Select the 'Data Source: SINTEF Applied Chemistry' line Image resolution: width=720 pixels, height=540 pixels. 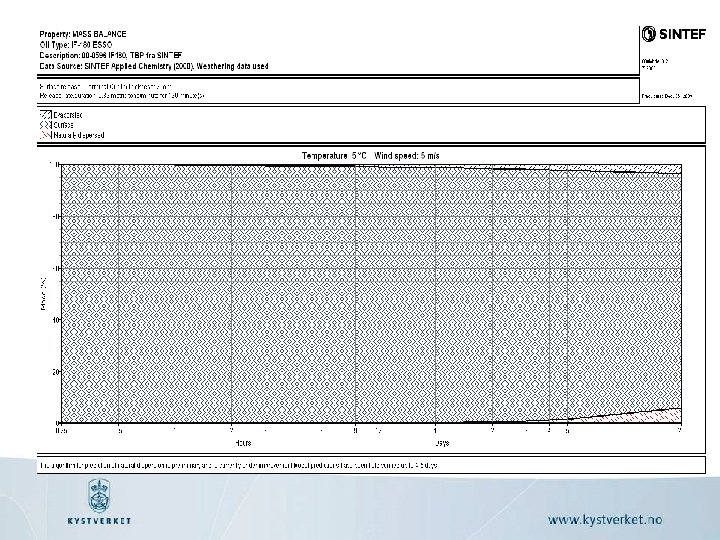(x=154, y=66)
